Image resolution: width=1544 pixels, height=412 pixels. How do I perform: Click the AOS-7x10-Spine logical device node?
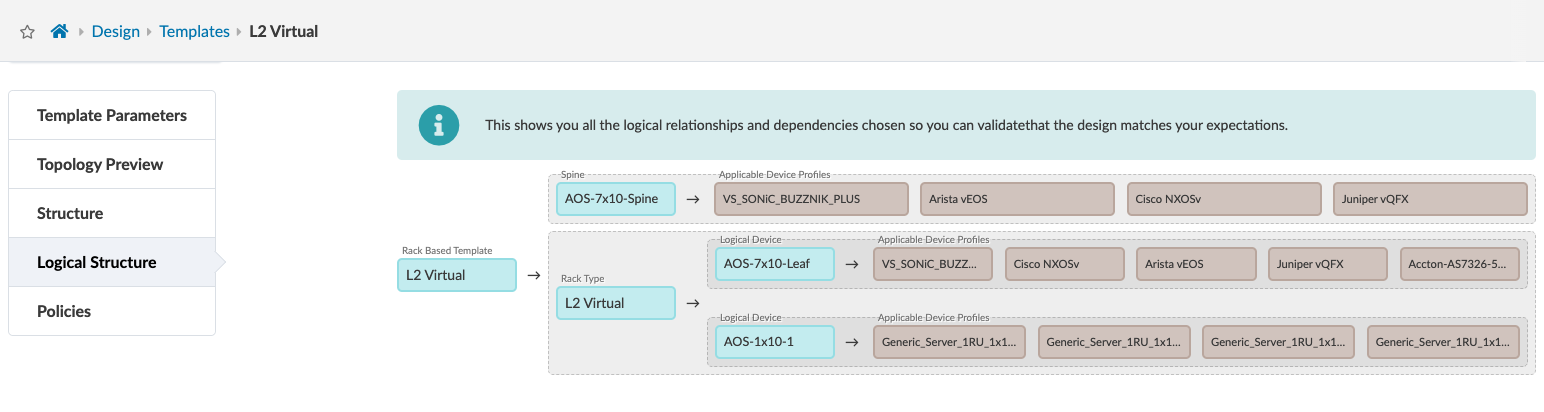pyautogui.click(x=615, y=199)
